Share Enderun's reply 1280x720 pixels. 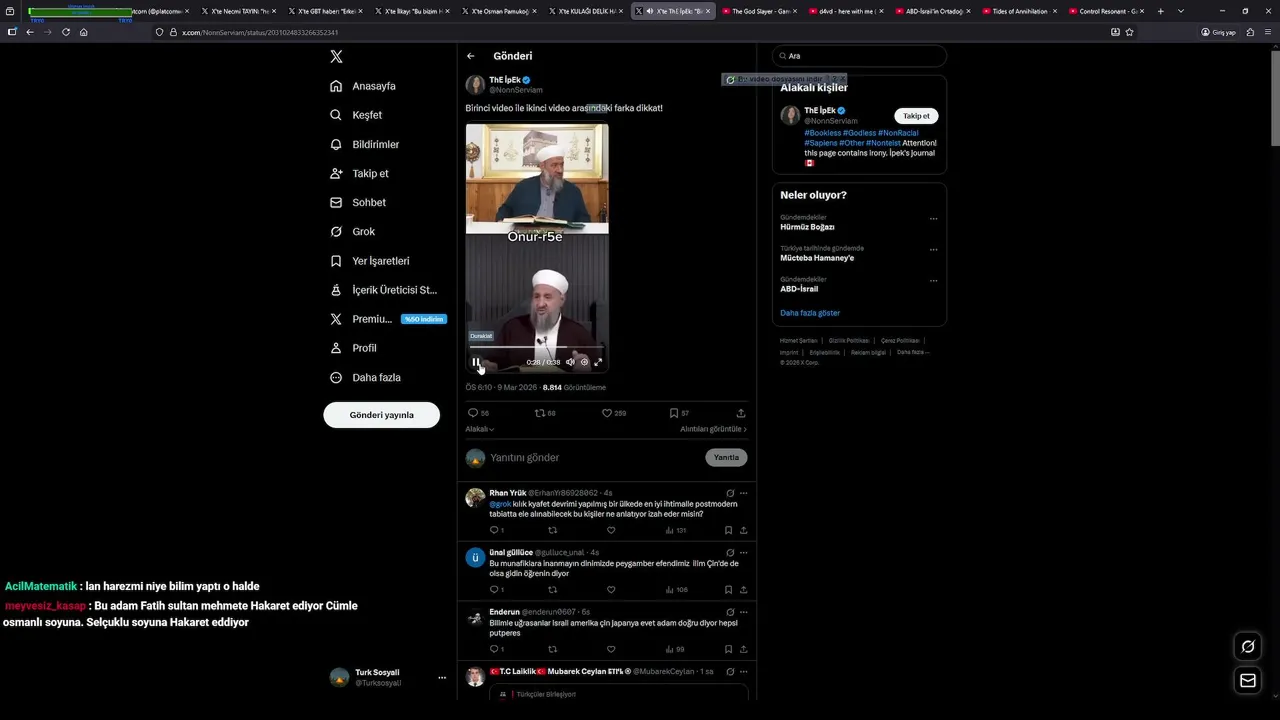click(x=743, y=649)
